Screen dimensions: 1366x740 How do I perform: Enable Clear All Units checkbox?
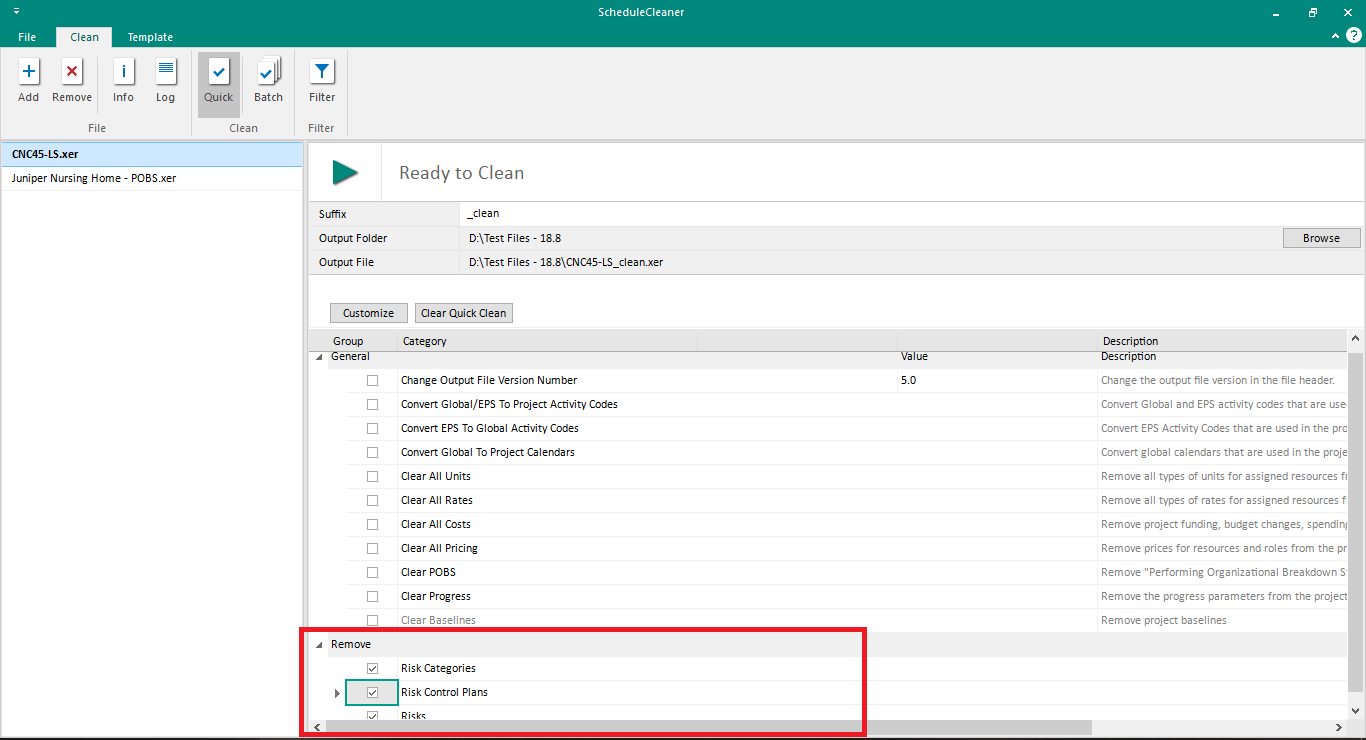click(x=372, y=476)
